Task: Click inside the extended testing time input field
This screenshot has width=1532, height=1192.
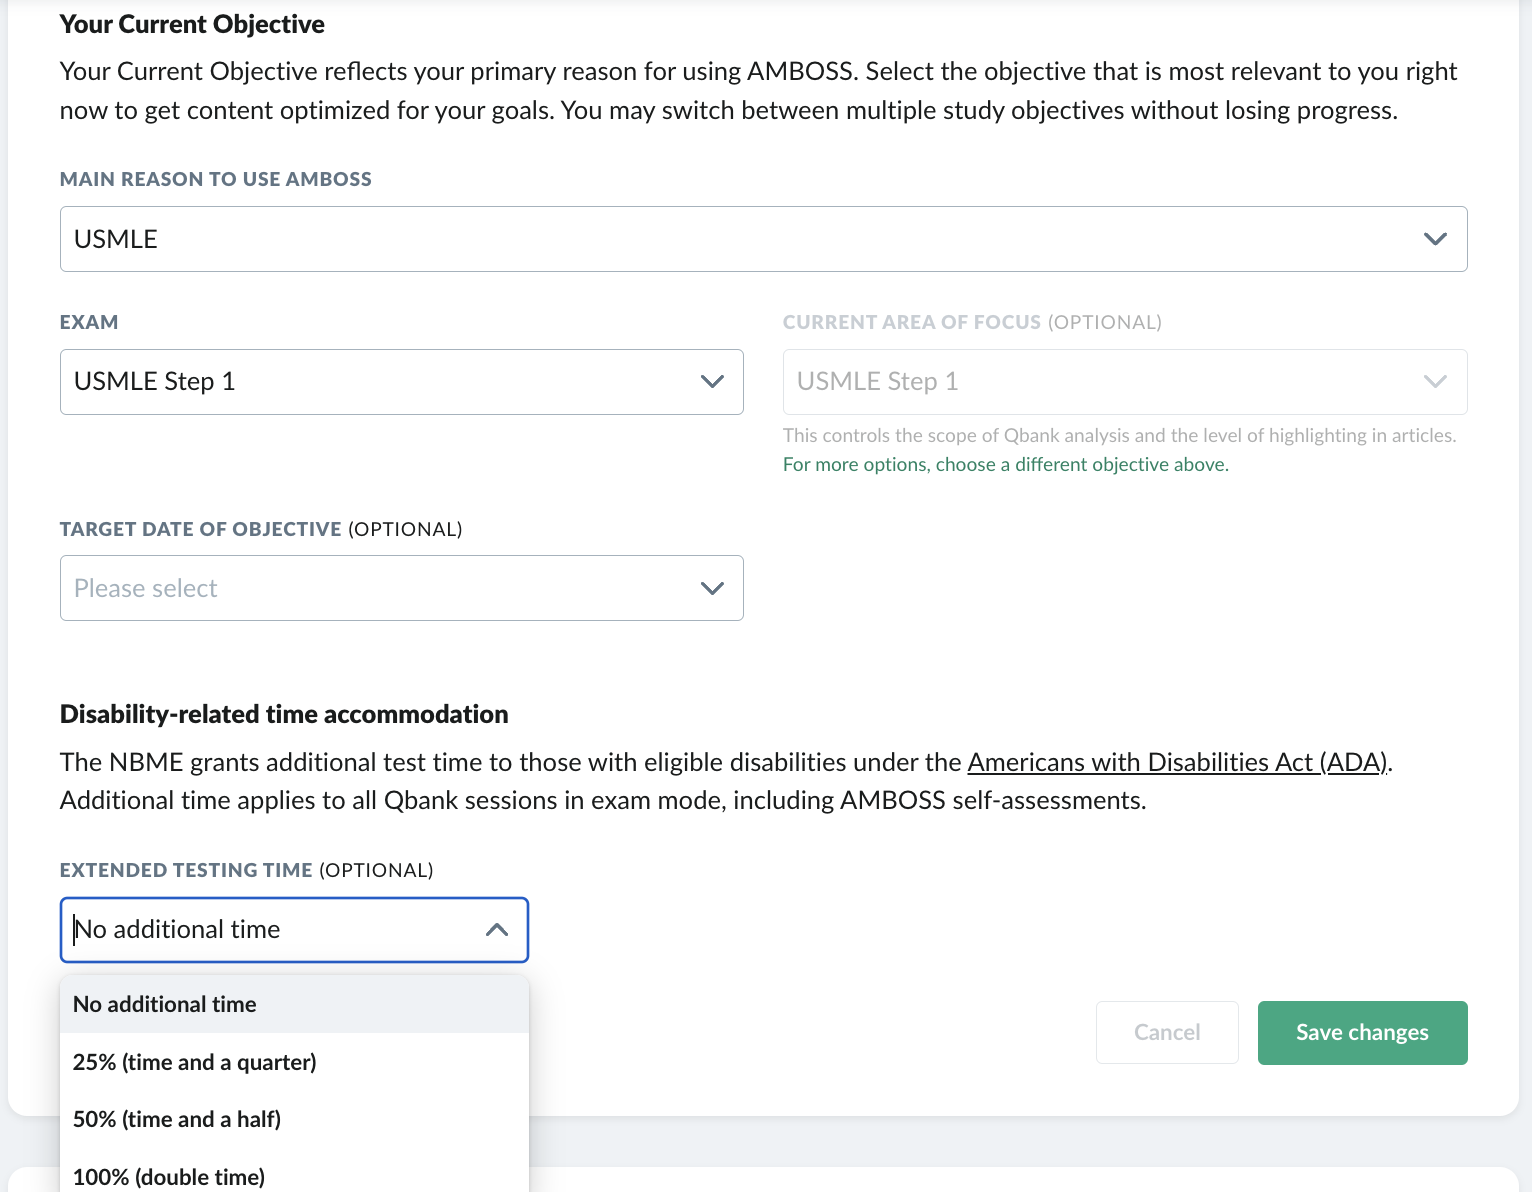Action: (250, 929)
